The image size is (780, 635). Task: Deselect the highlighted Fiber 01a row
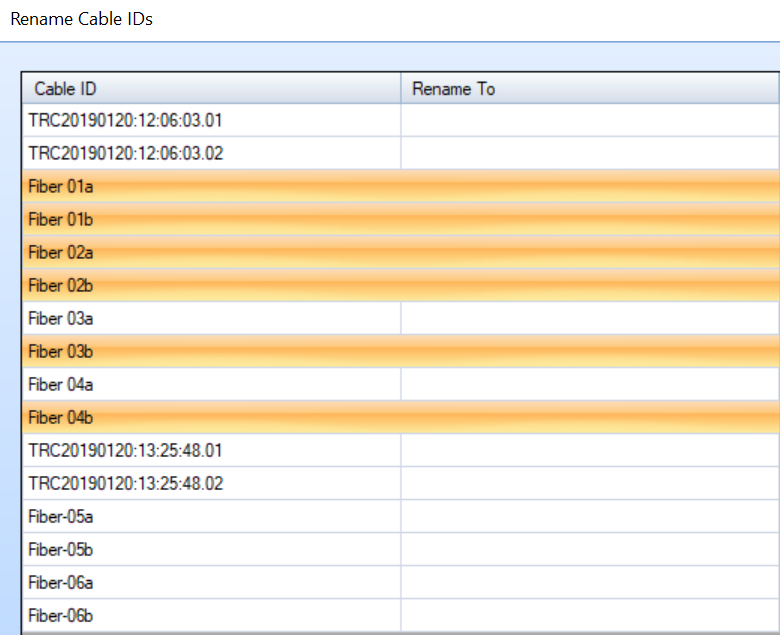pos(401,186)
